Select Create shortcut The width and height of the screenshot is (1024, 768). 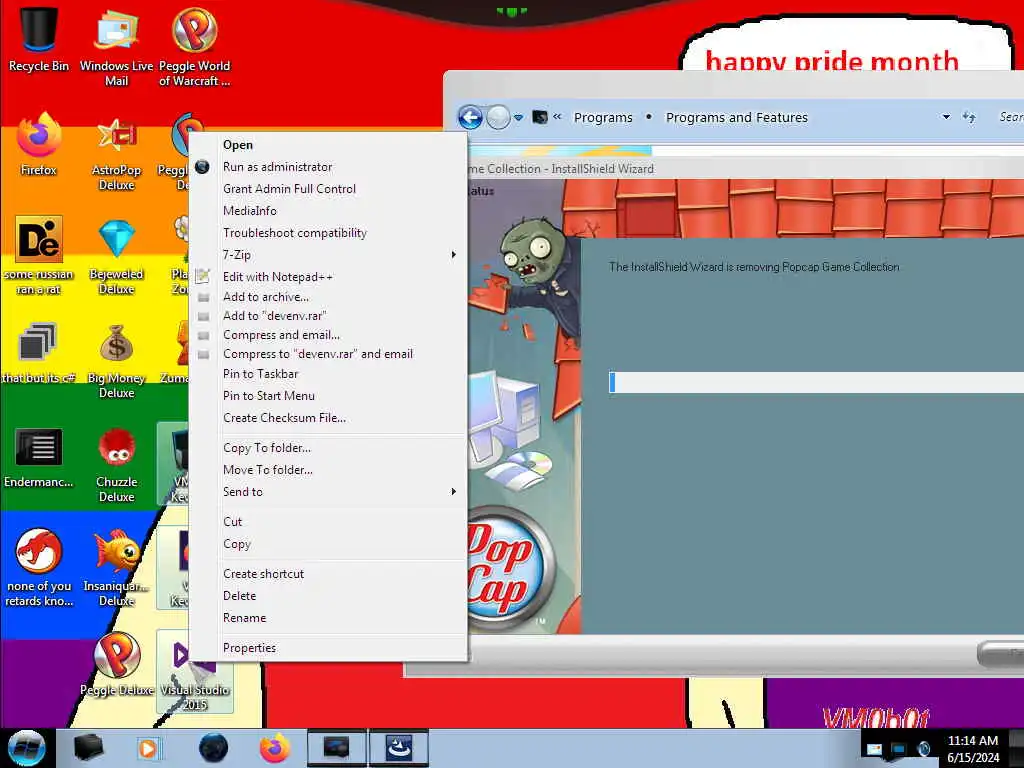[263, 574]
